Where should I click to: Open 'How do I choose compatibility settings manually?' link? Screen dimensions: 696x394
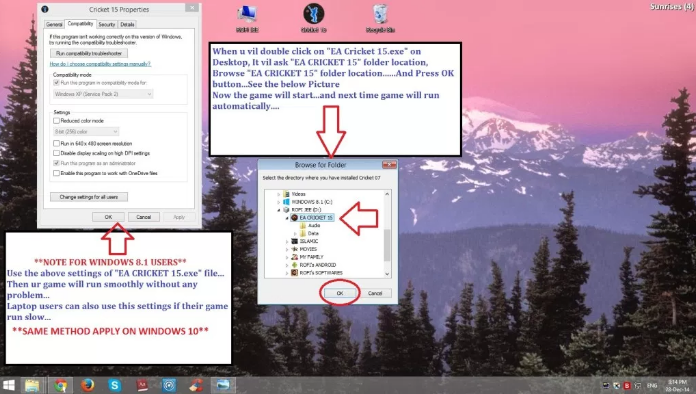100,64
